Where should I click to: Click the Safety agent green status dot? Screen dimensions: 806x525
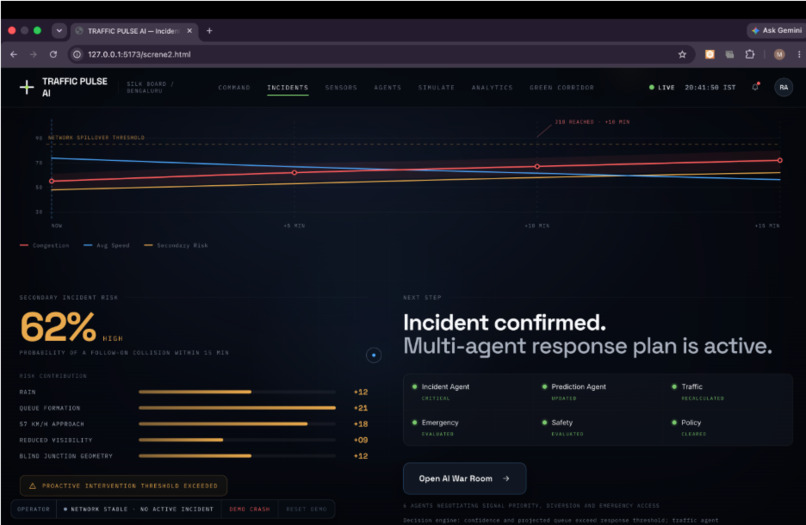click(x=544, y=423)
